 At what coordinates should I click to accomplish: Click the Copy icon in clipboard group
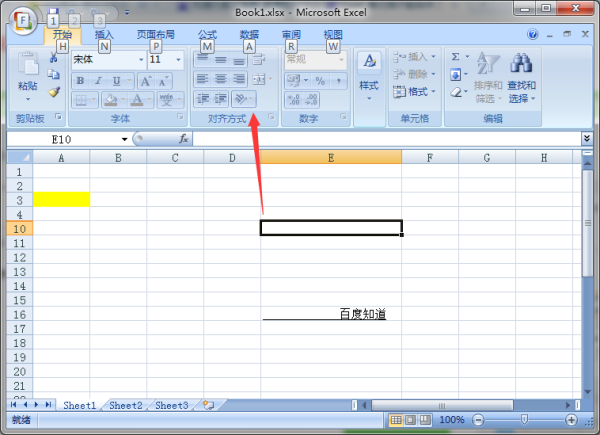tap(54, 75)
